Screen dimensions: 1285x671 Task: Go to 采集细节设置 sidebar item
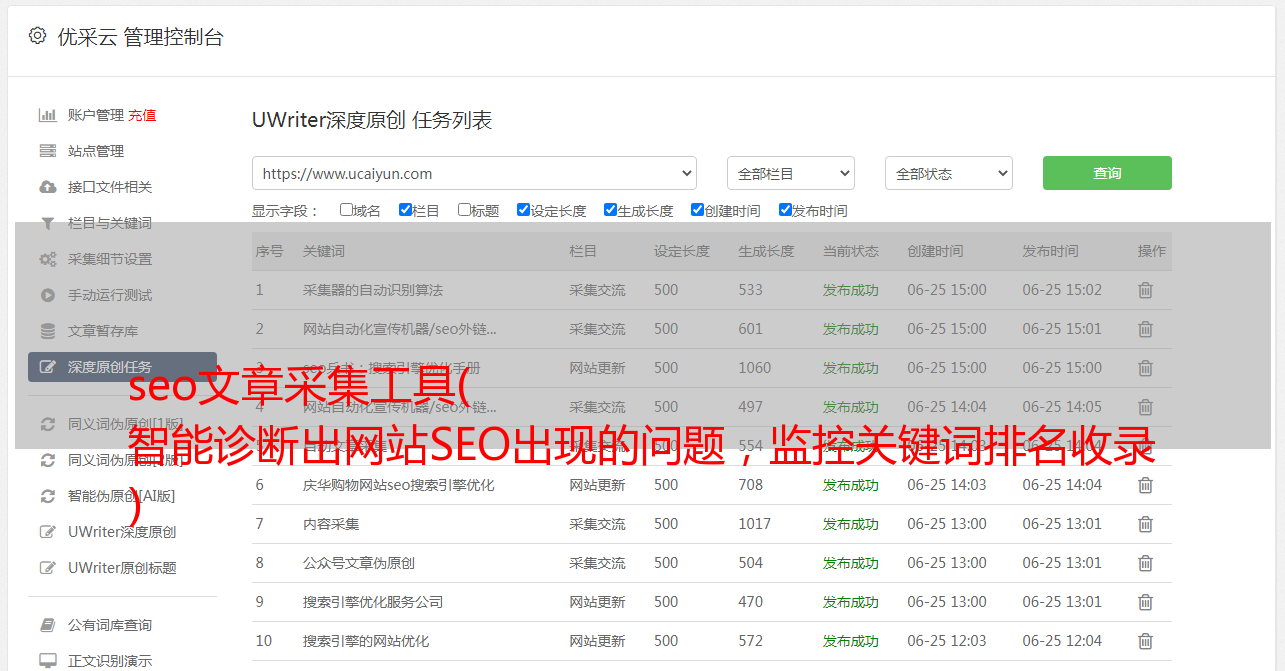[x=110, y=259]
